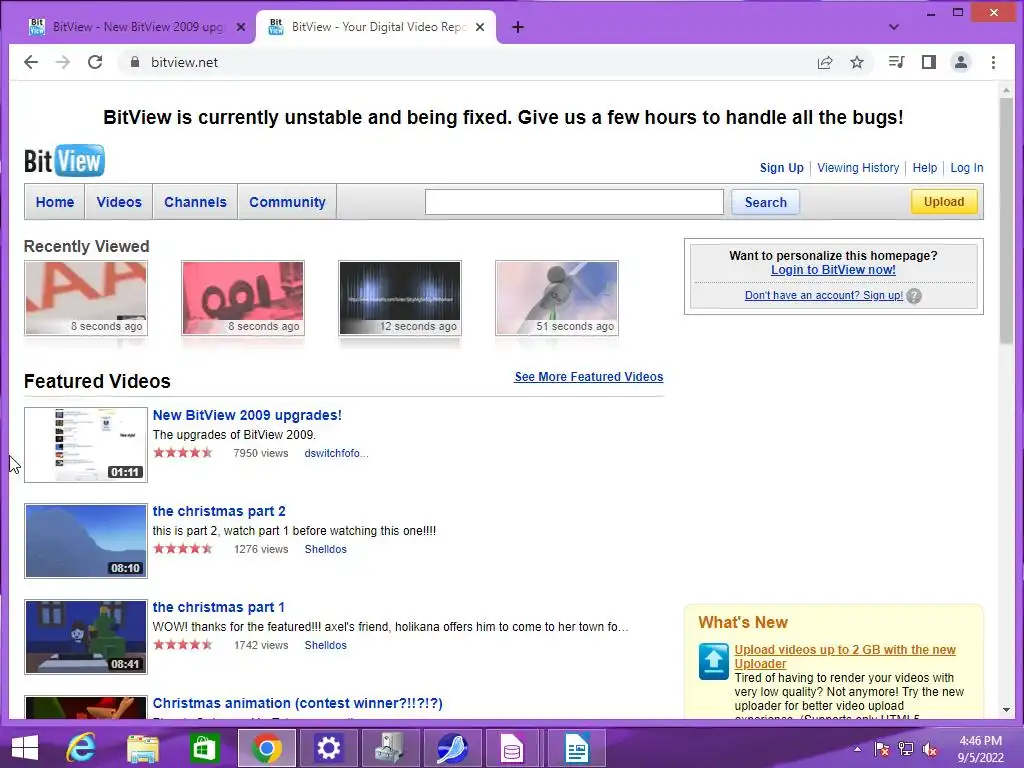Image resolution: width=1024 pixels, height=768 pixels.
Task: Open first recently viewed thumbnail, 8 seconds ago
Action: (x=86, y=298)
